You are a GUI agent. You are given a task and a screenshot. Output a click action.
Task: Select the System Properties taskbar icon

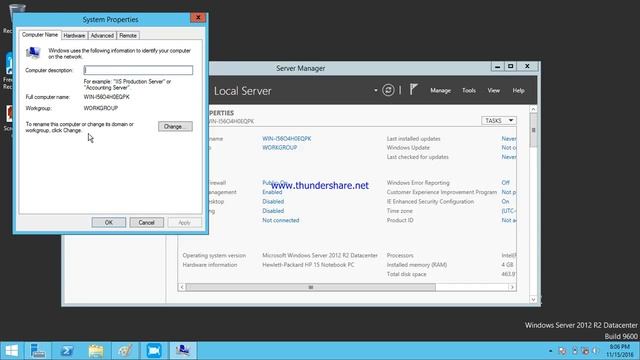tap(183, 351)
